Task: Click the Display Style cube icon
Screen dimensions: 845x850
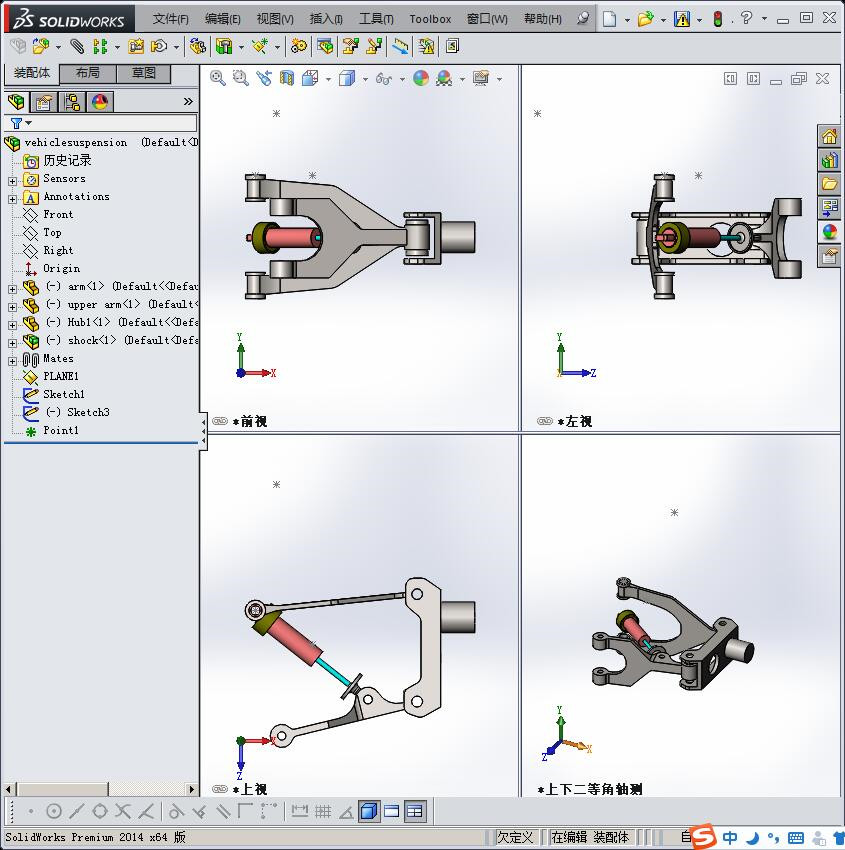Action: tap(347, 79)
